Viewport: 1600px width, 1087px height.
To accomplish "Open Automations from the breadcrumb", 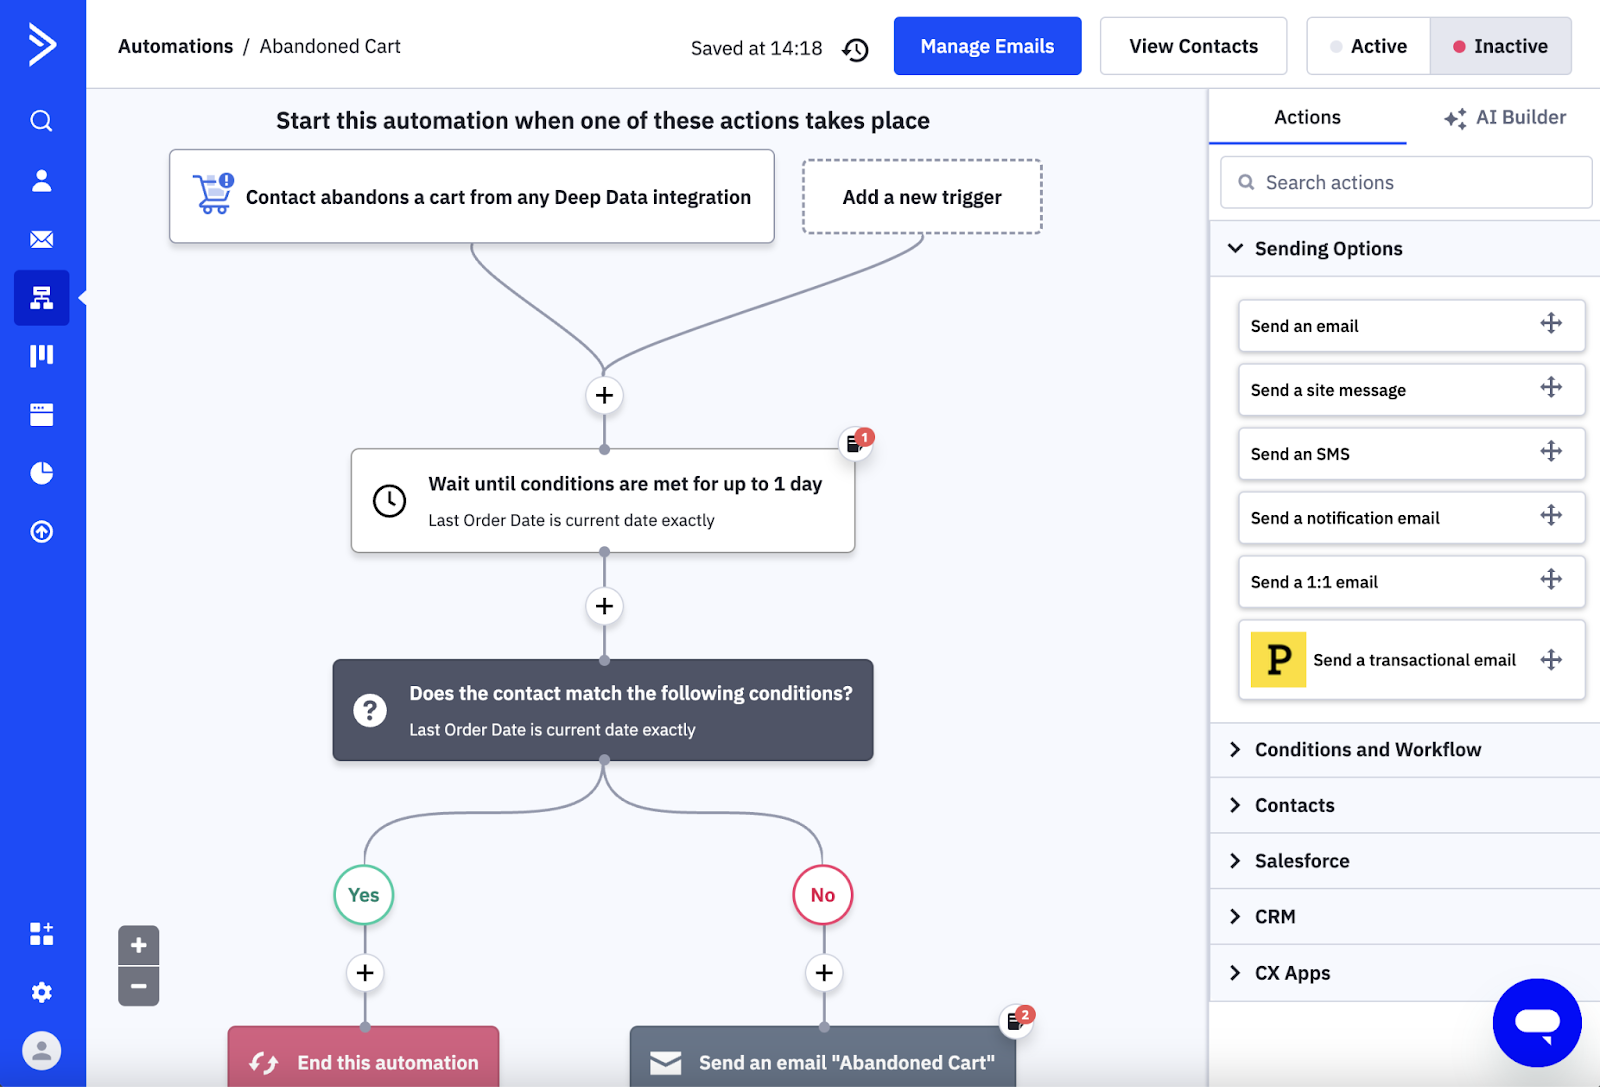I will 175,46.
